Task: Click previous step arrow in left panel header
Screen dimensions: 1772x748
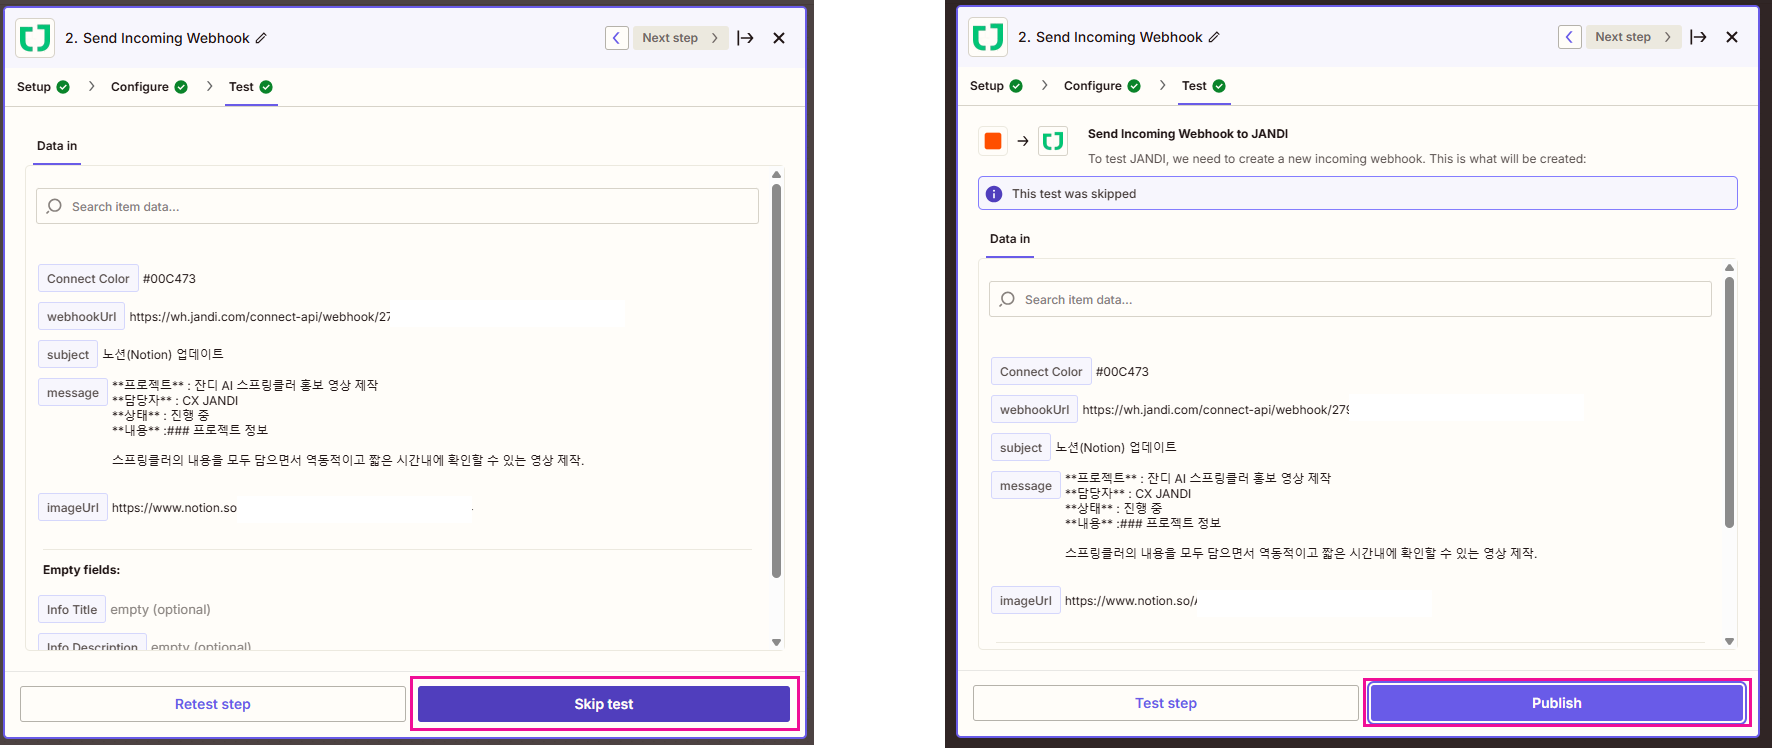Action: [x=616, y=38]
